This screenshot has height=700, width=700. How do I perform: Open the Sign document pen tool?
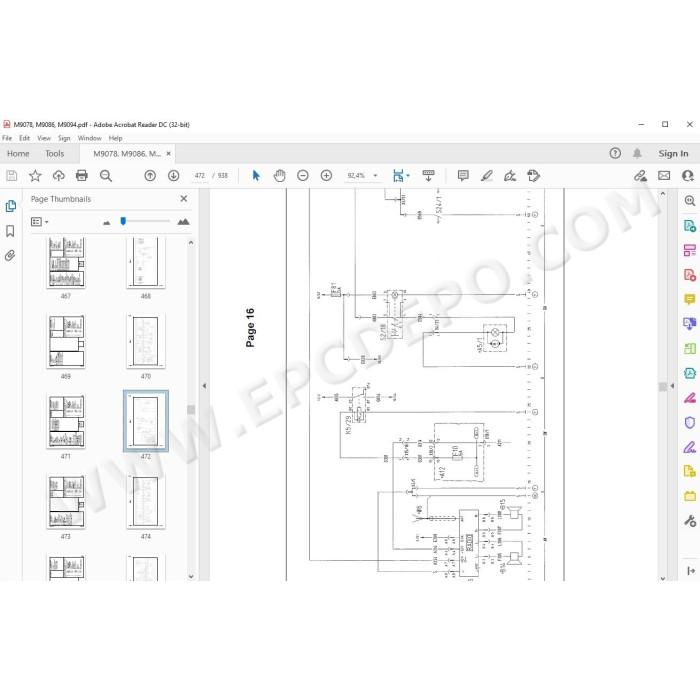[510, 176]
